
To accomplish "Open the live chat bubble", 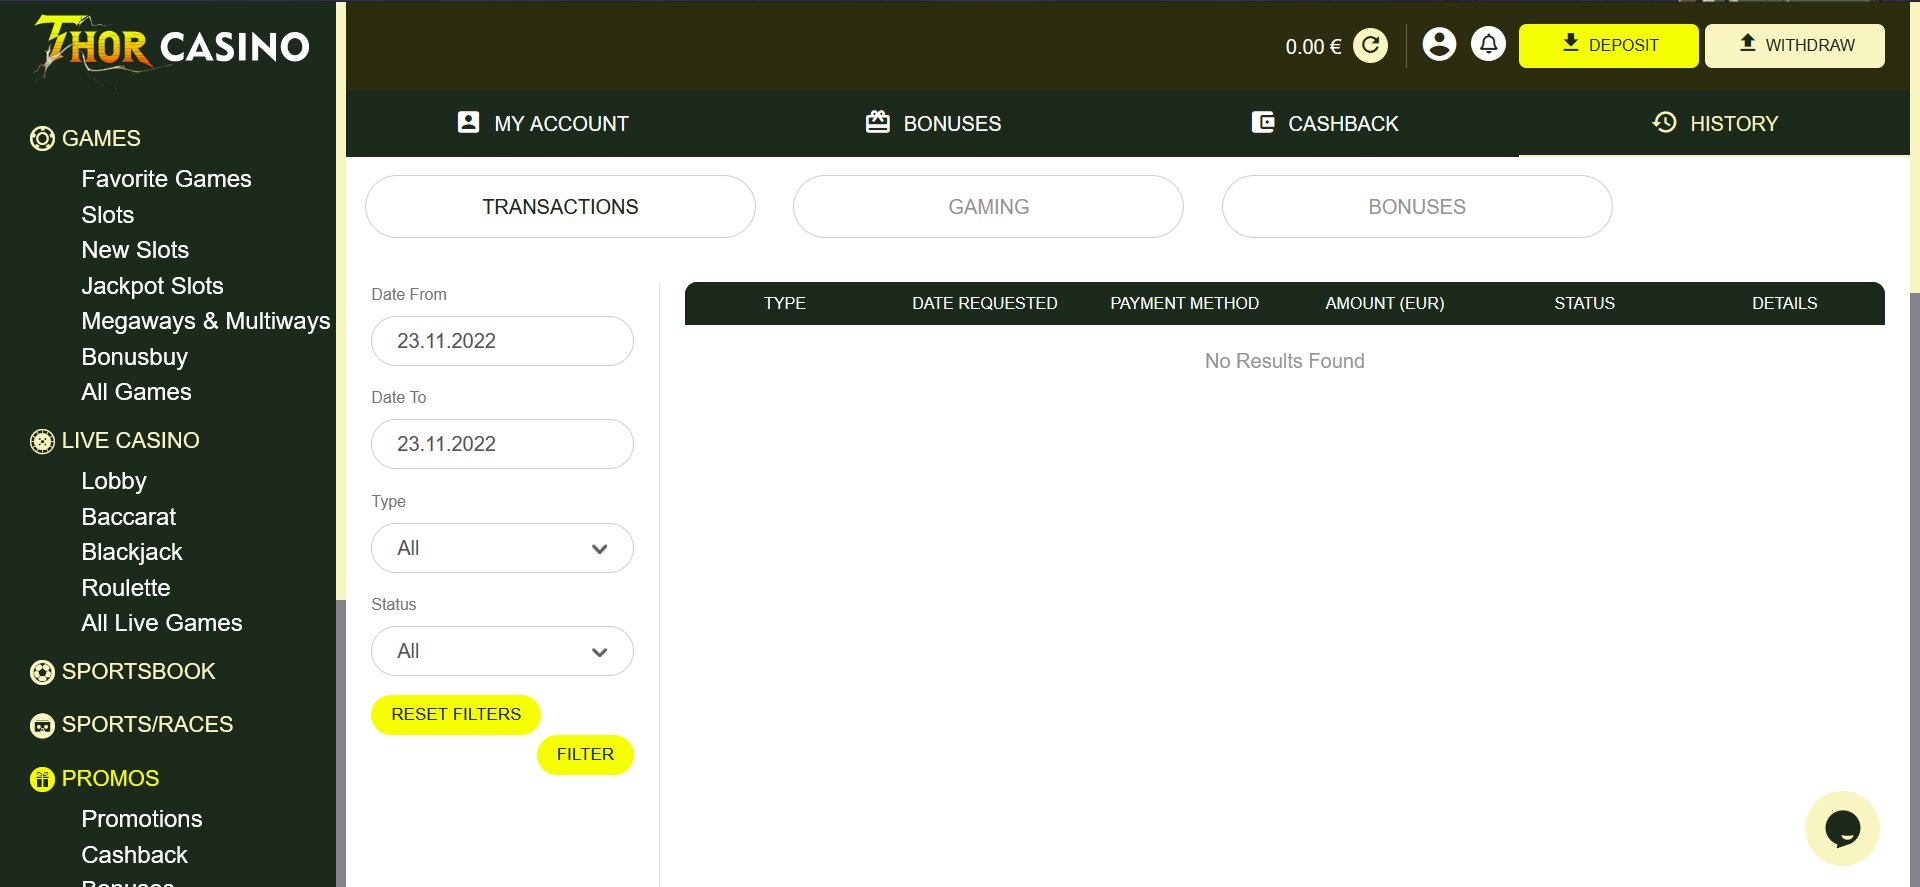I will tap(1842, 828).
